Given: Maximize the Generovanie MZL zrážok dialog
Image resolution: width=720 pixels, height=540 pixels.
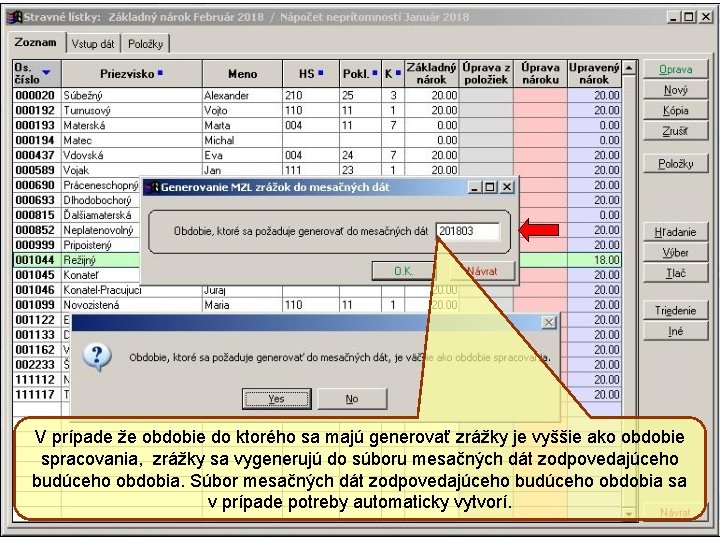Looking at the screenshot, I should (490, 187).
